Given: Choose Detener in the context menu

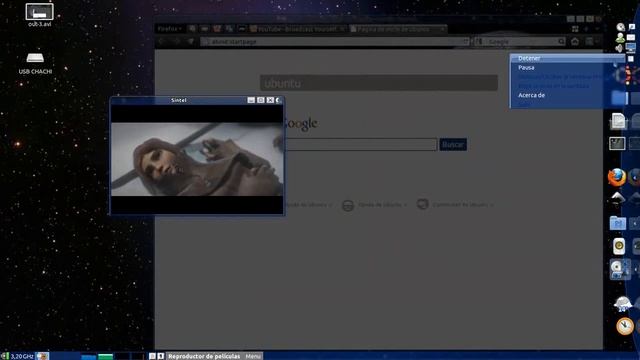Looking at the screenshot, I should (567, 58).
